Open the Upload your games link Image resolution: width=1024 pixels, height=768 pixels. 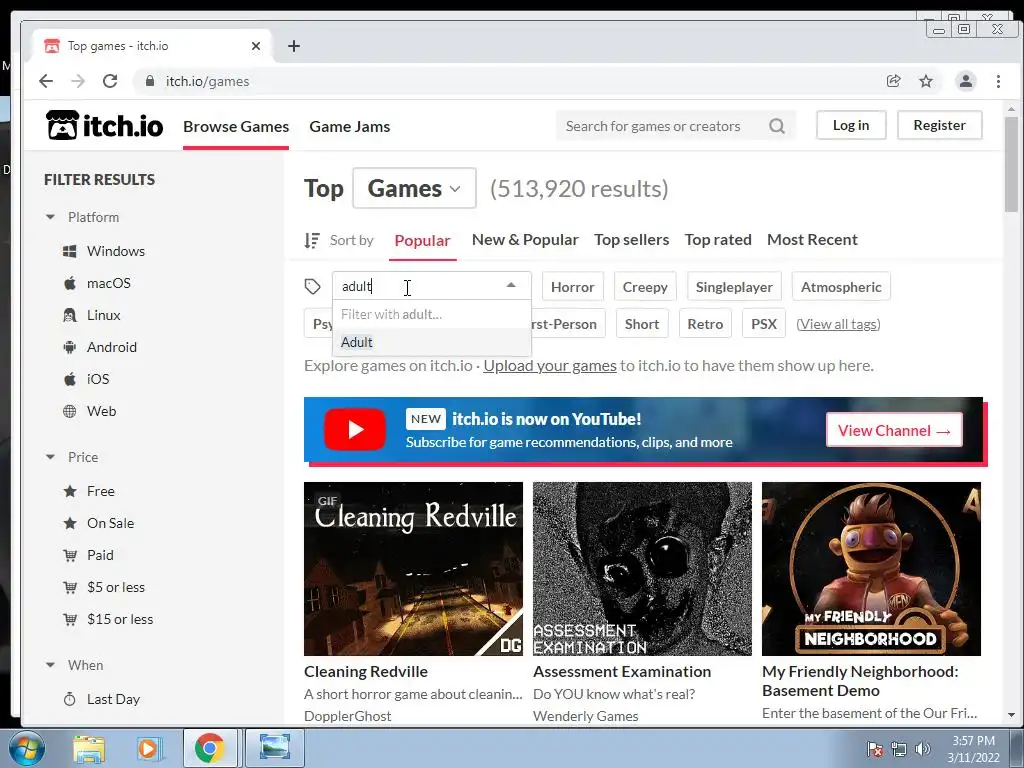(550, 365)
